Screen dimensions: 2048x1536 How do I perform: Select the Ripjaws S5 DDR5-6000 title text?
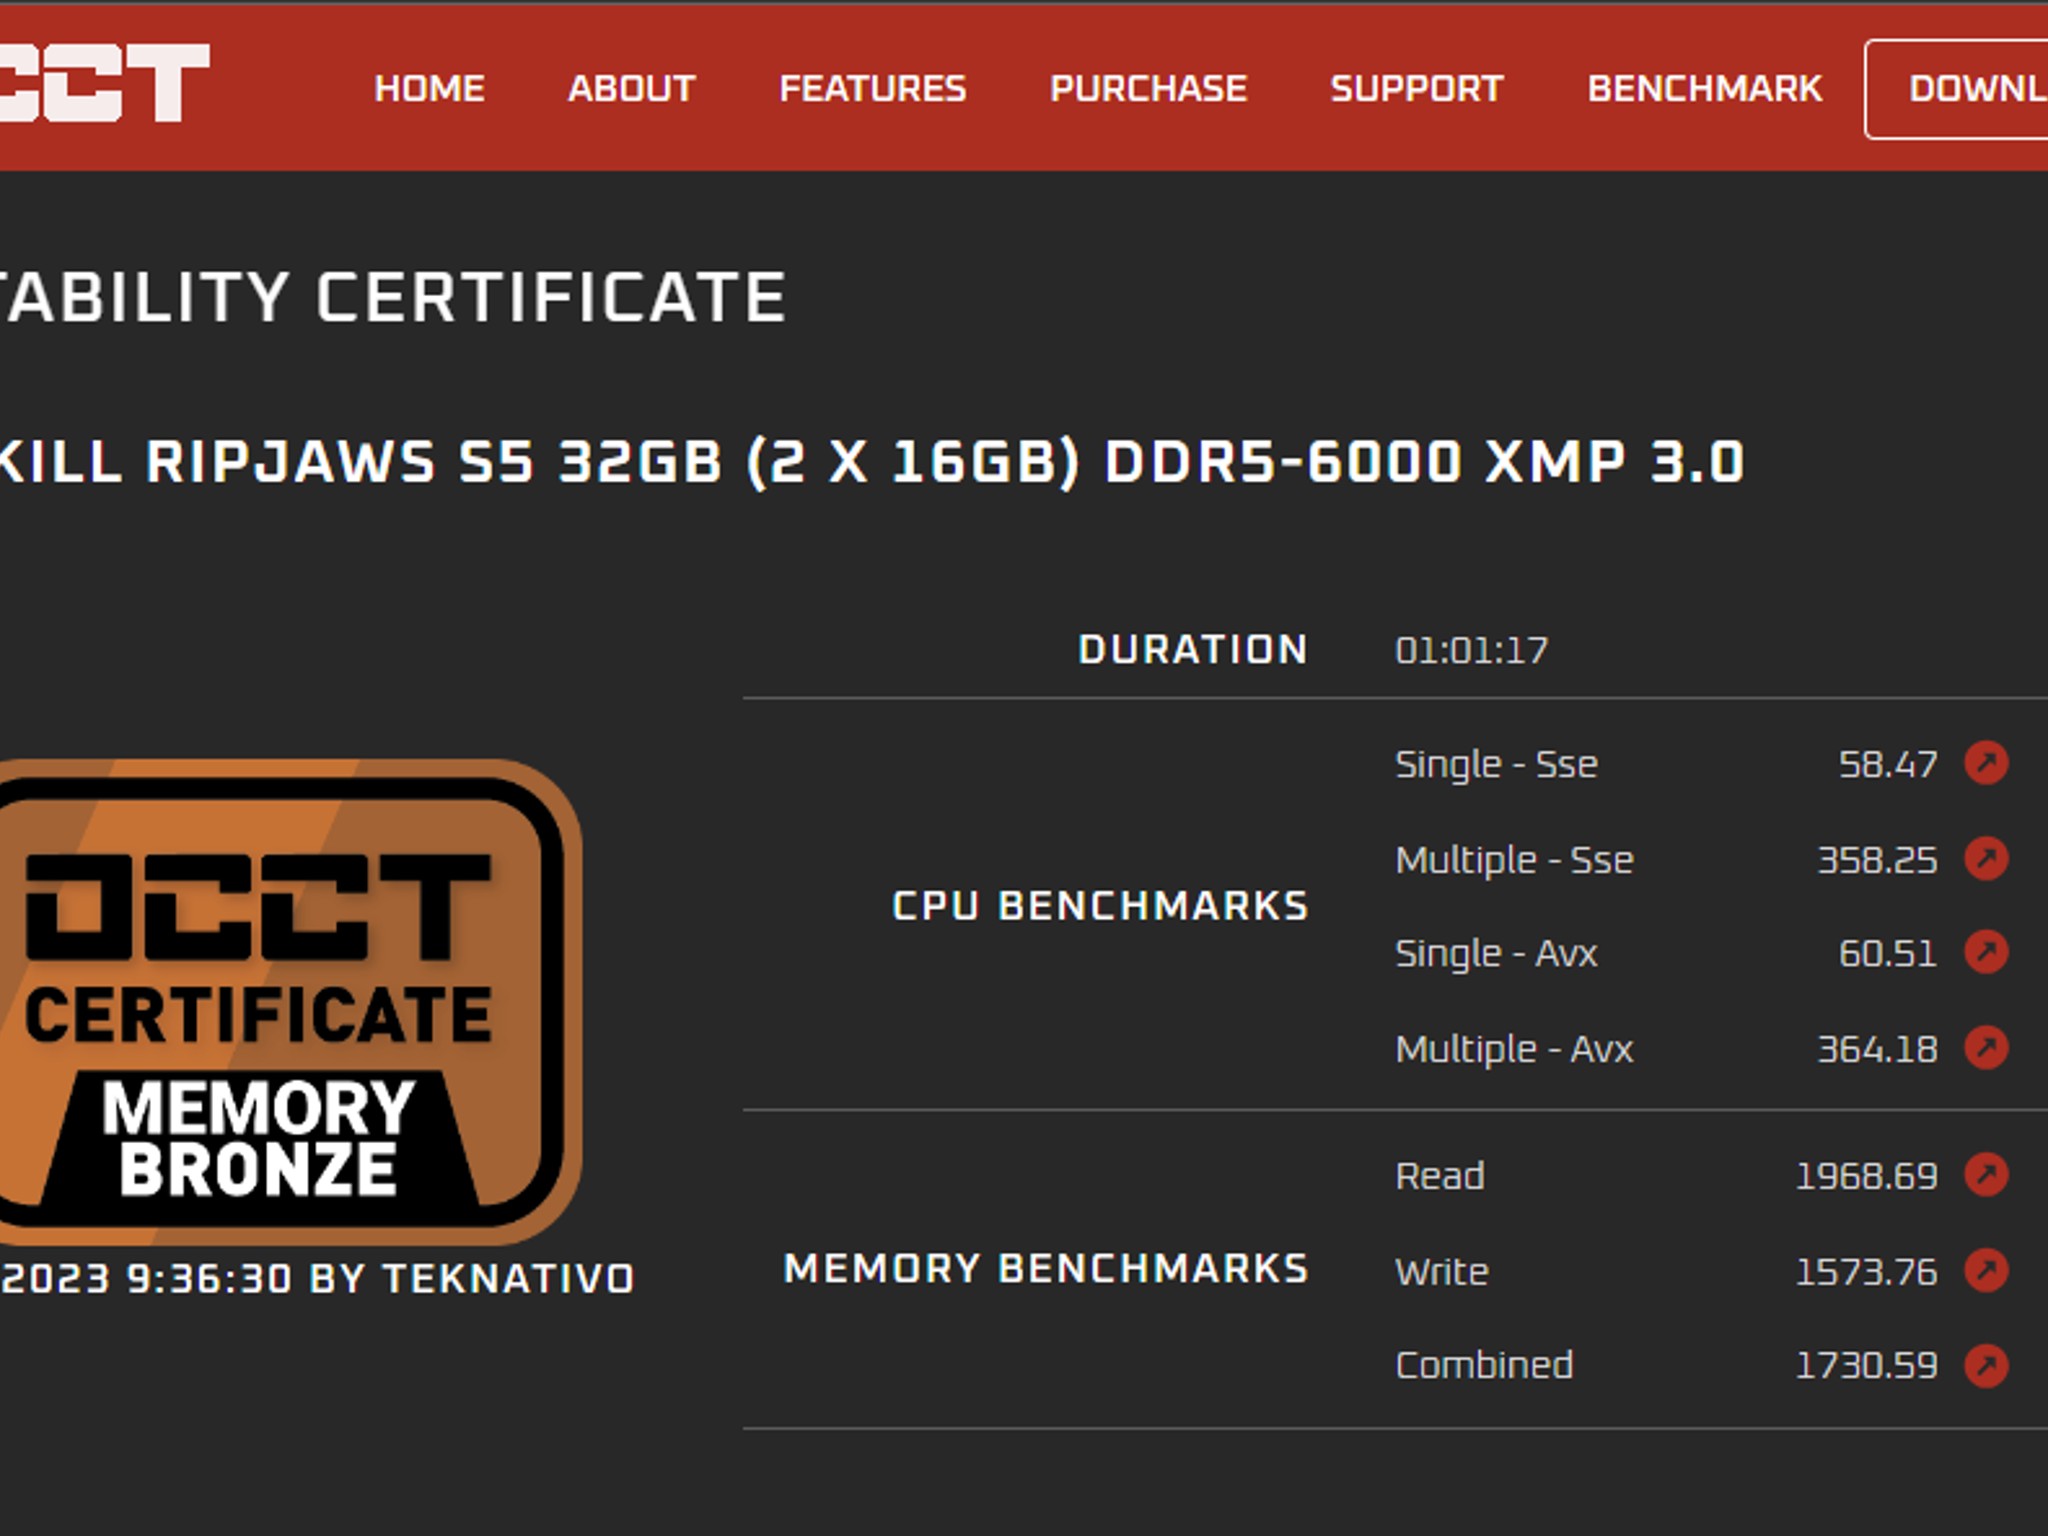pos(871,462)
